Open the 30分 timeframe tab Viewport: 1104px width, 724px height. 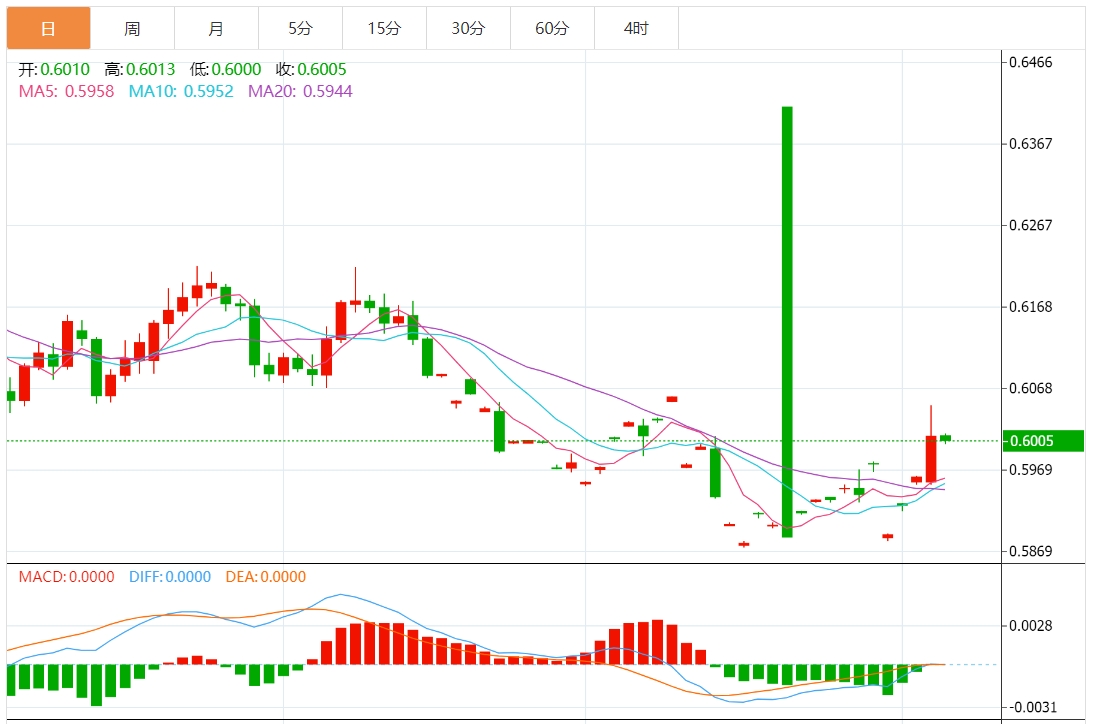coord(468,28)
